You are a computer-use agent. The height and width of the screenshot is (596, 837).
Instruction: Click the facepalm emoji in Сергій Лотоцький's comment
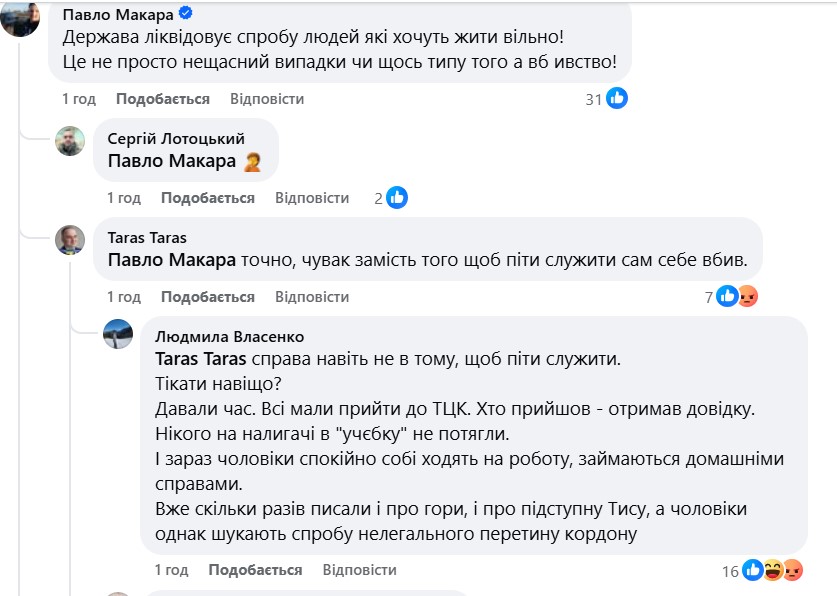(x=253, y=161)
